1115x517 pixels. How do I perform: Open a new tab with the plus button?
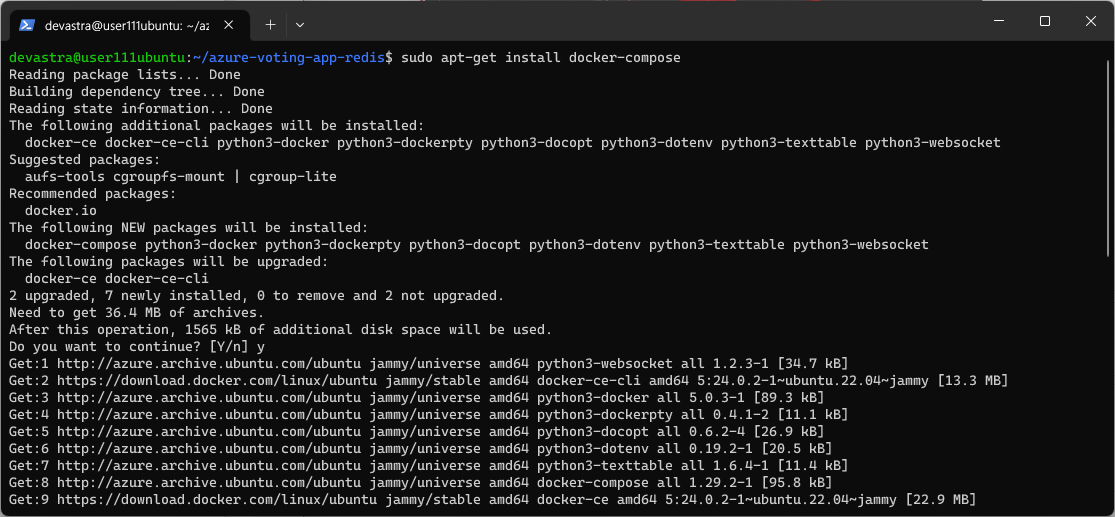pos(270,25)
